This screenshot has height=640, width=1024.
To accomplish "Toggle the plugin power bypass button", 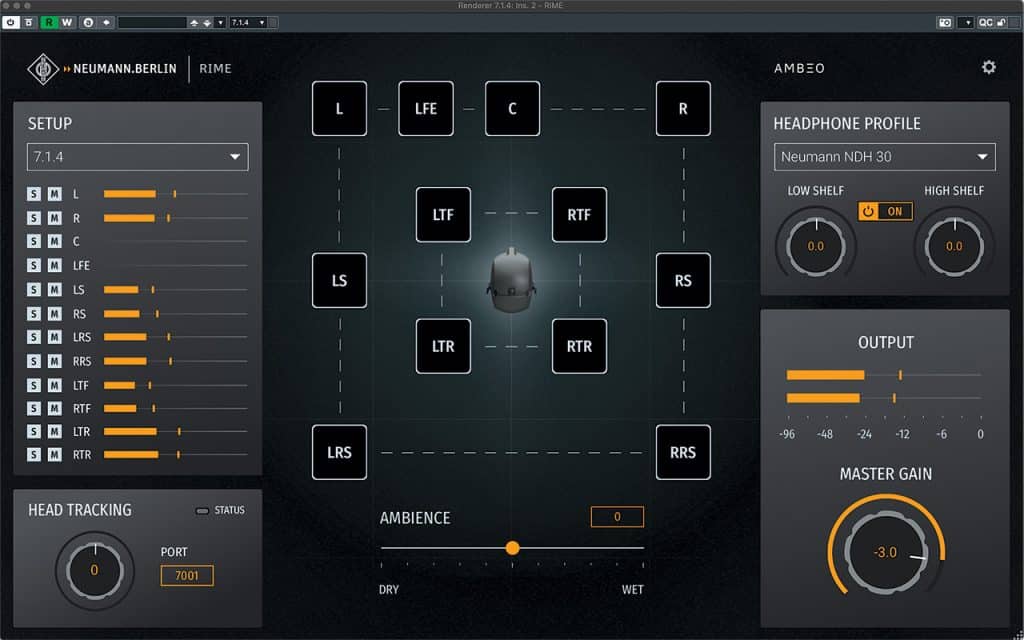I will click(x=11, y=23).
